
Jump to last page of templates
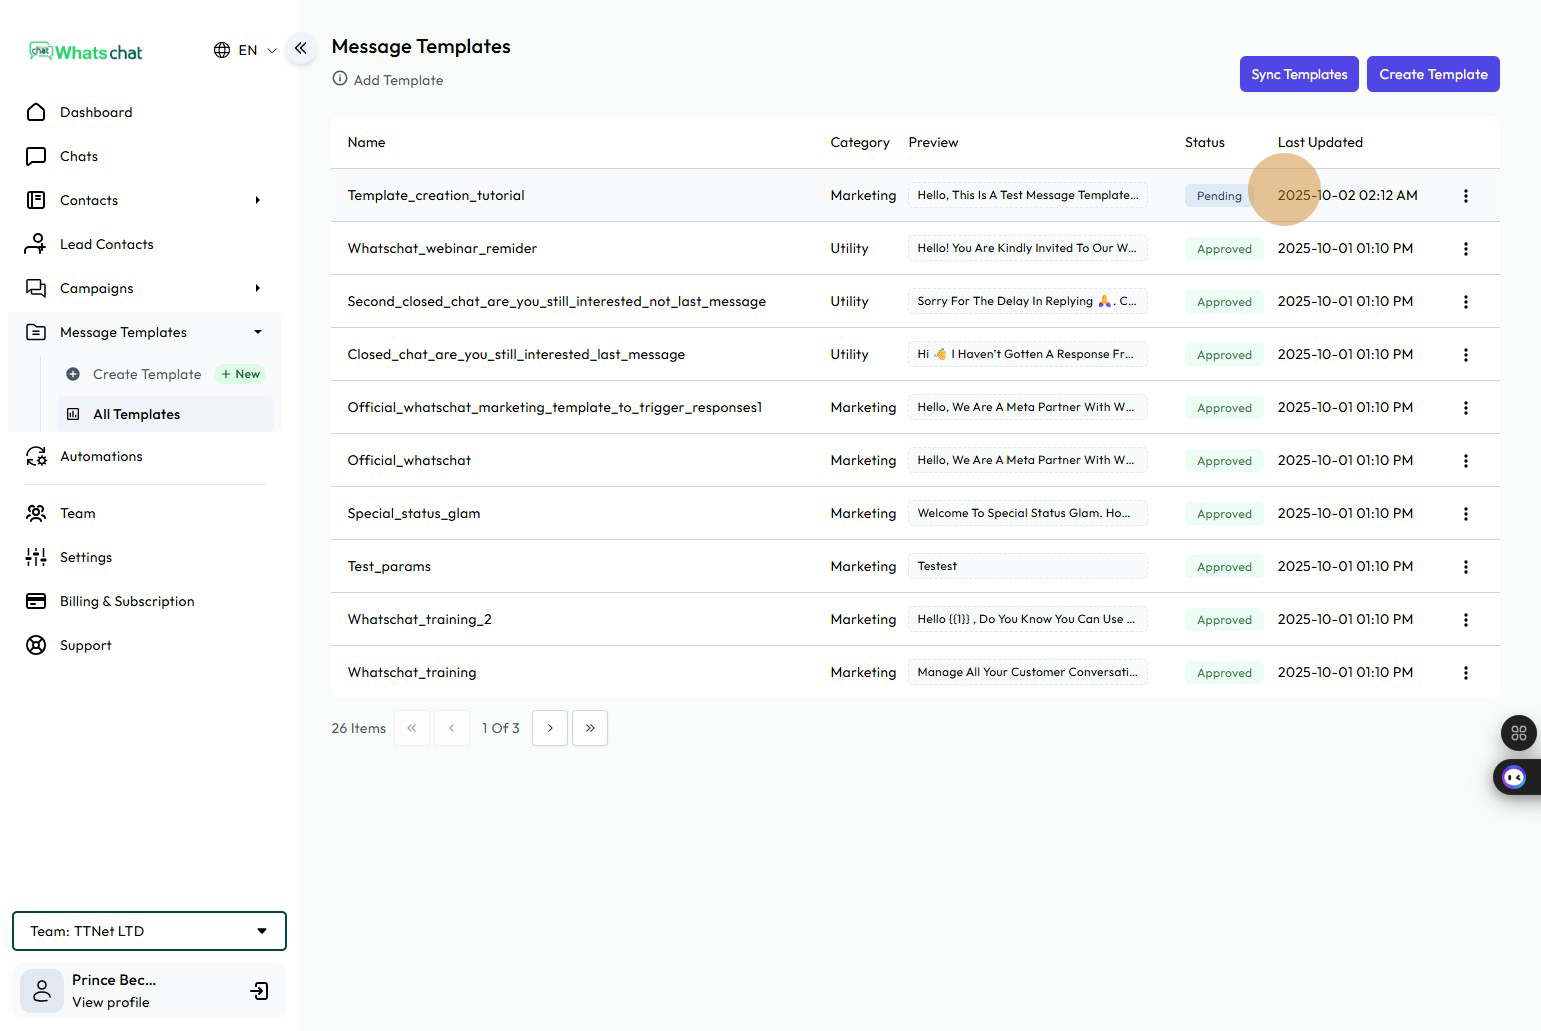click(x=590, y=728)
